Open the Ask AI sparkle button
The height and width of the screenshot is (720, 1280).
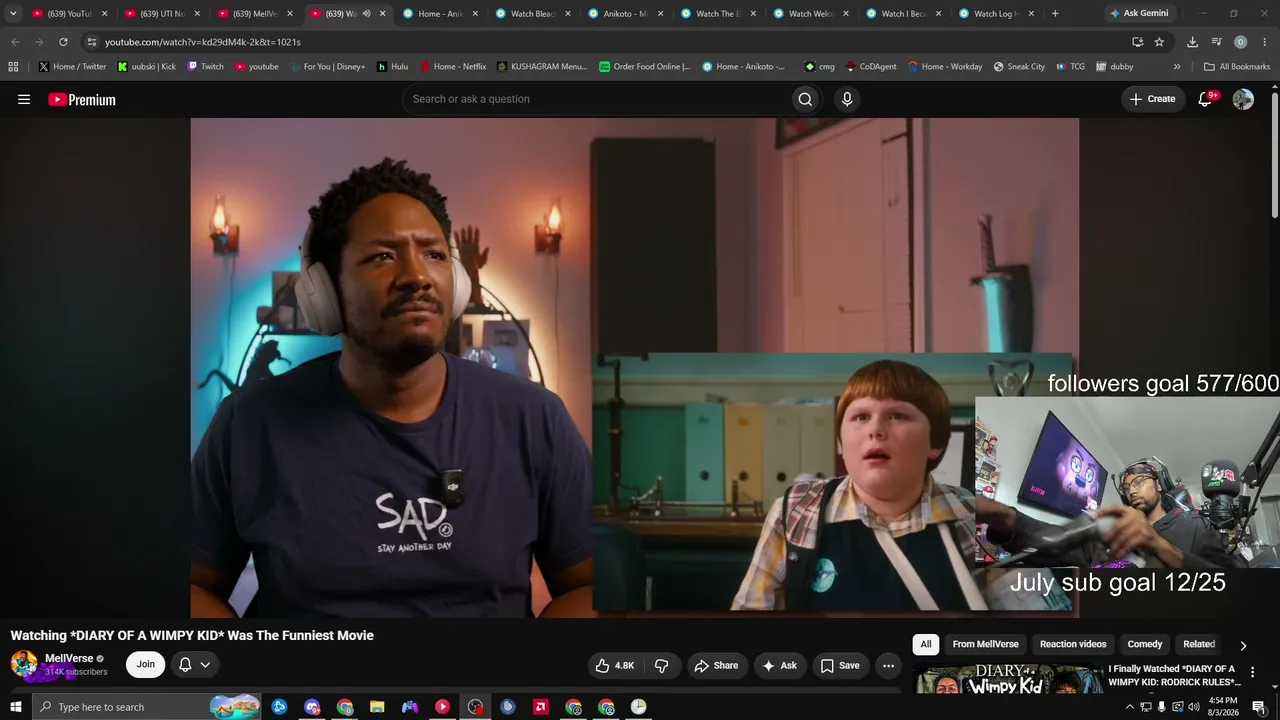(x=779, y=665)
